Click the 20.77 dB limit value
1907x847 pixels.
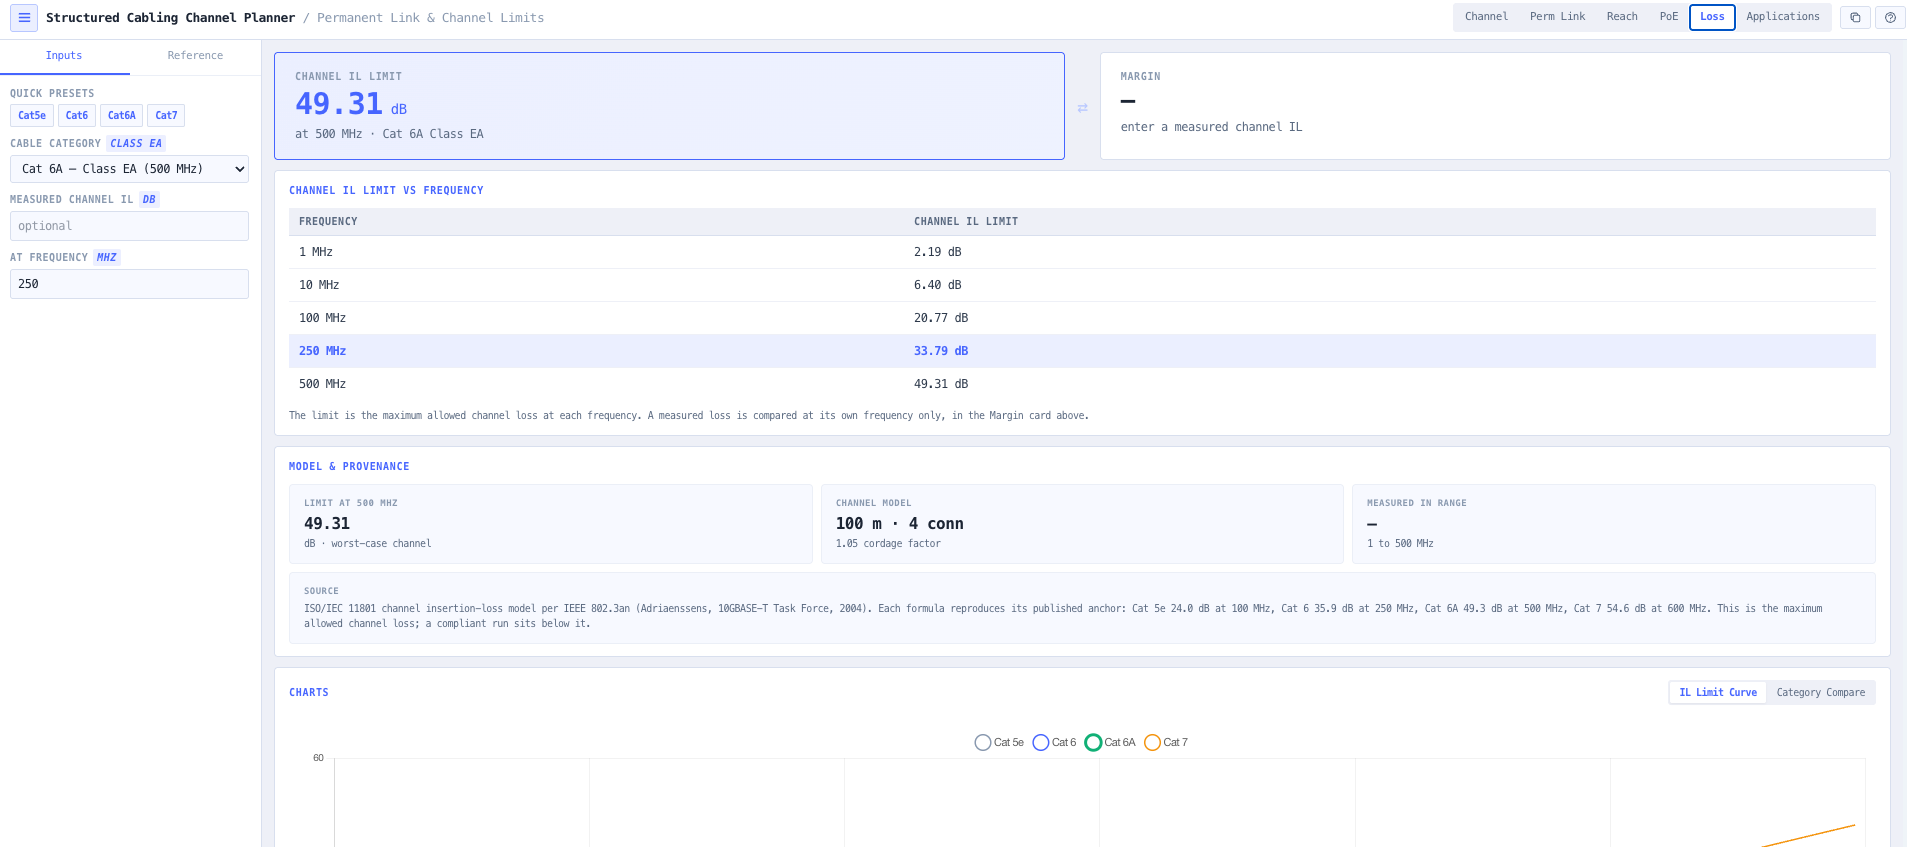point(941,318)
